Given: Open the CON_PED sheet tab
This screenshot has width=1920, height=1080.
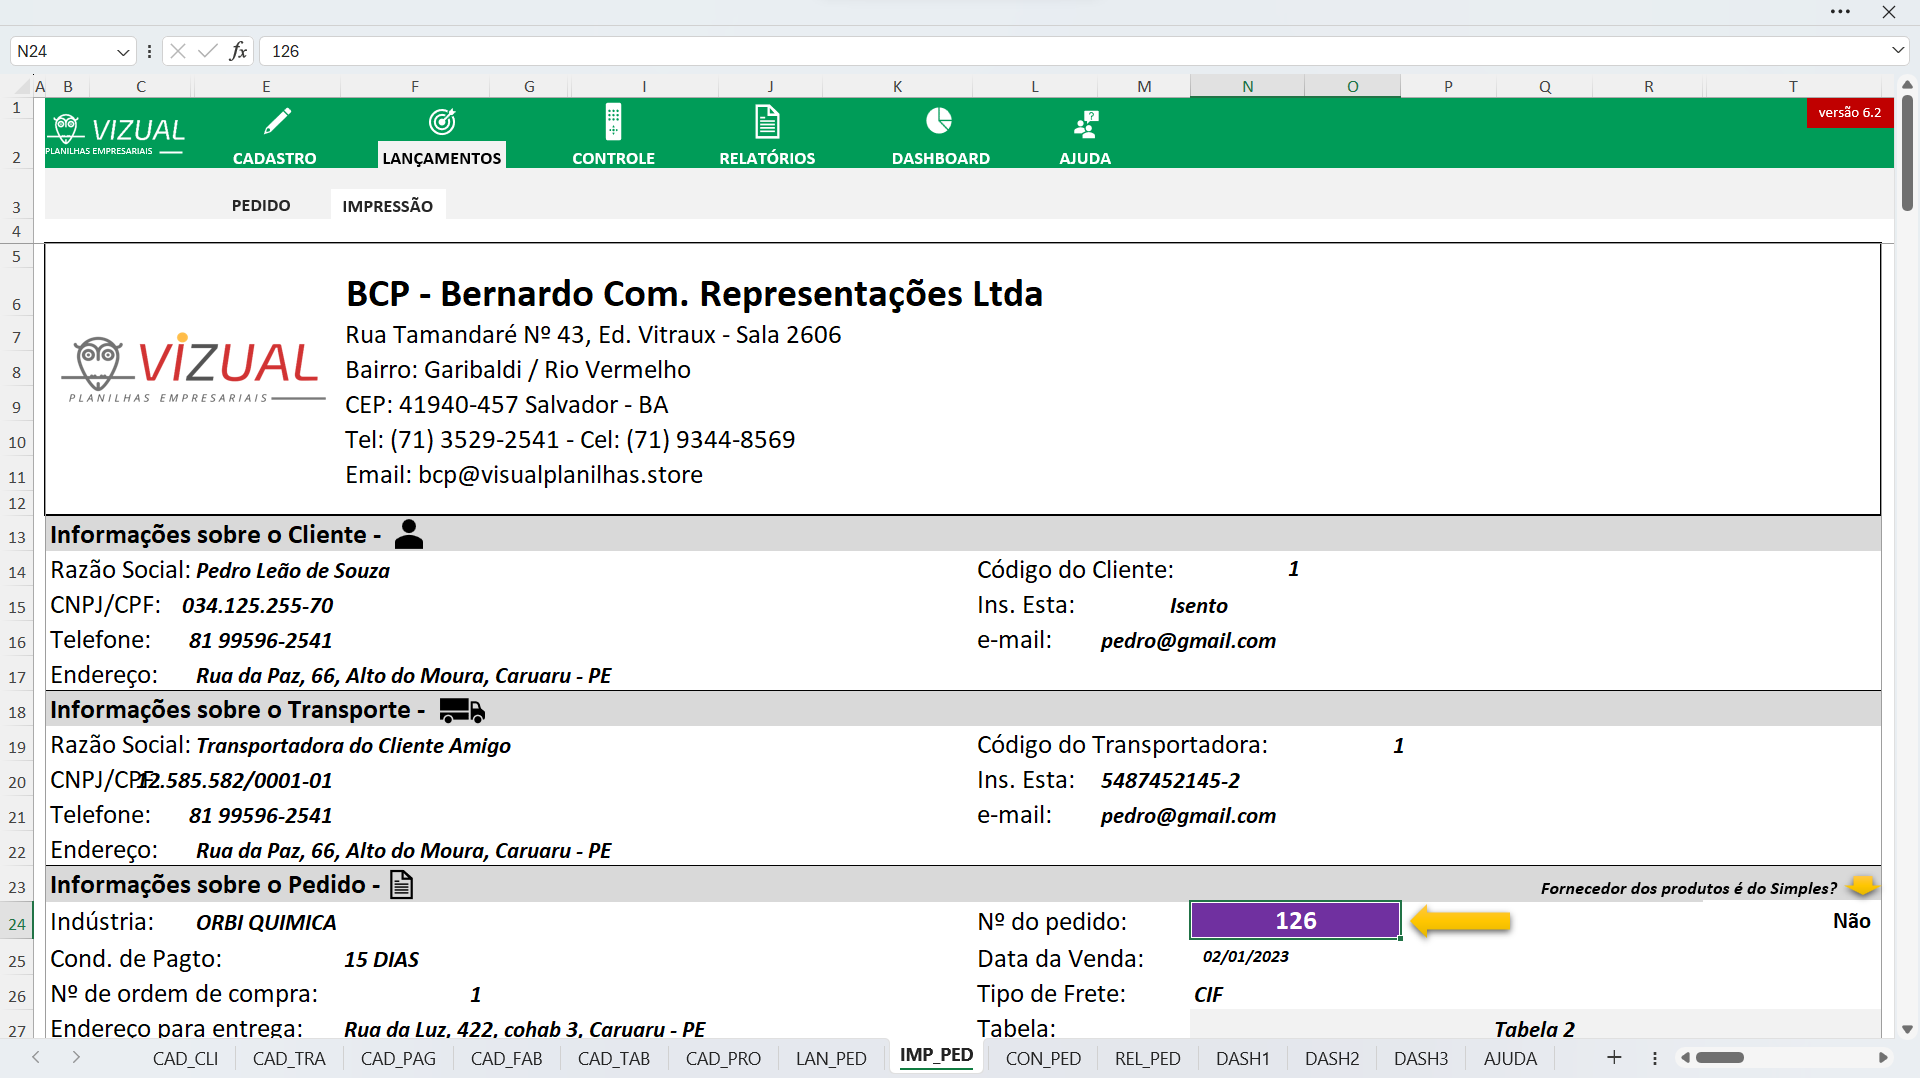Looking at the screenshot, I should [x=1043, y=1058].
